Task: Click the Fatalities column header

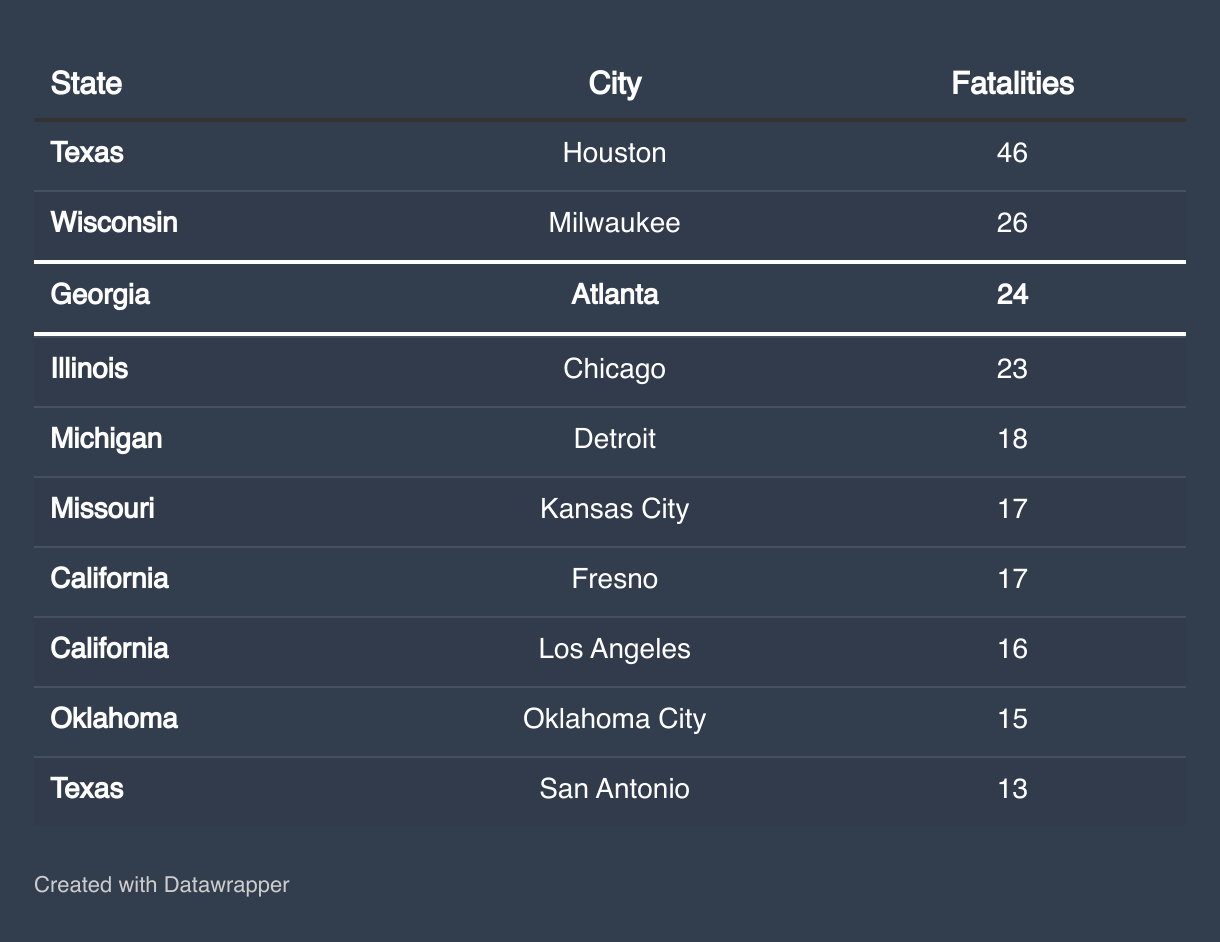Action: (x=1012, y=83)
